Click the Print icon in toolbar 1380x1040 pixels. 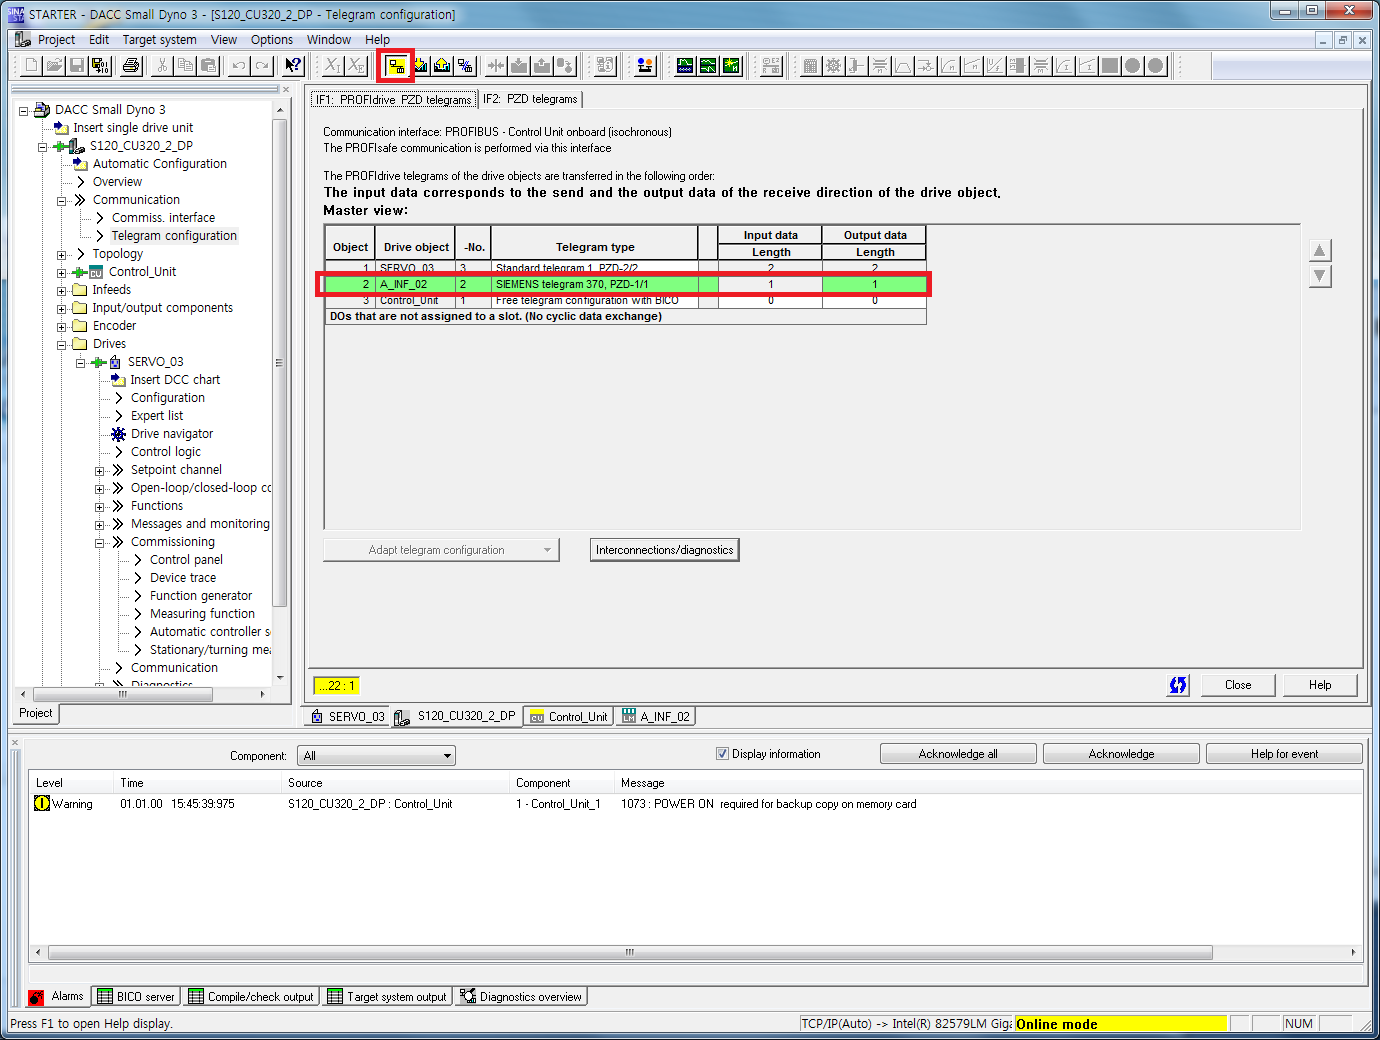[131, 66]
